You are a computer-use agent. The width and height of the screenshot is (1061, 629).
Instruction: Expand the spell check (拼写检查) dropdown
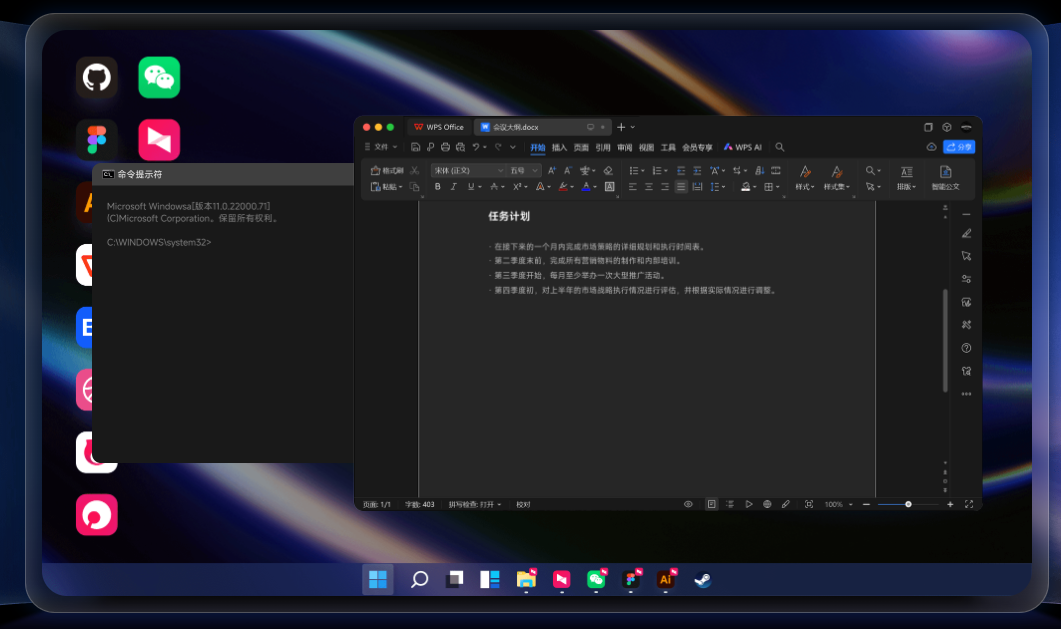point(499,505)
